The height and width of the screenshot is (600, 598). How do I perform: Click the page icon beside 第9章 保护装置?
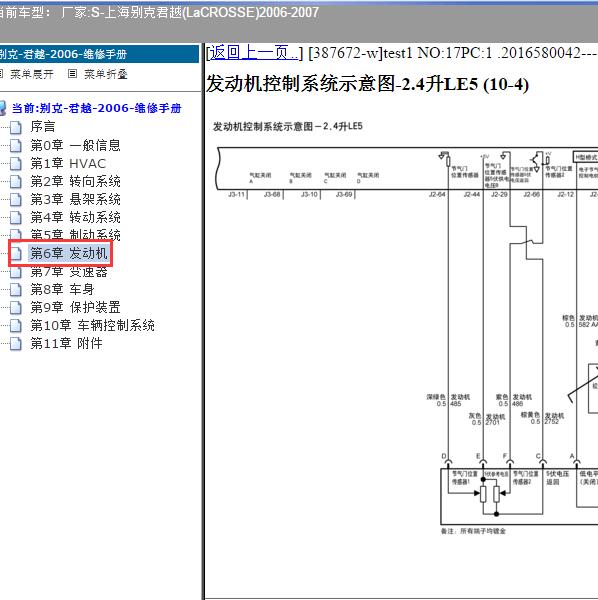(16, 307)
